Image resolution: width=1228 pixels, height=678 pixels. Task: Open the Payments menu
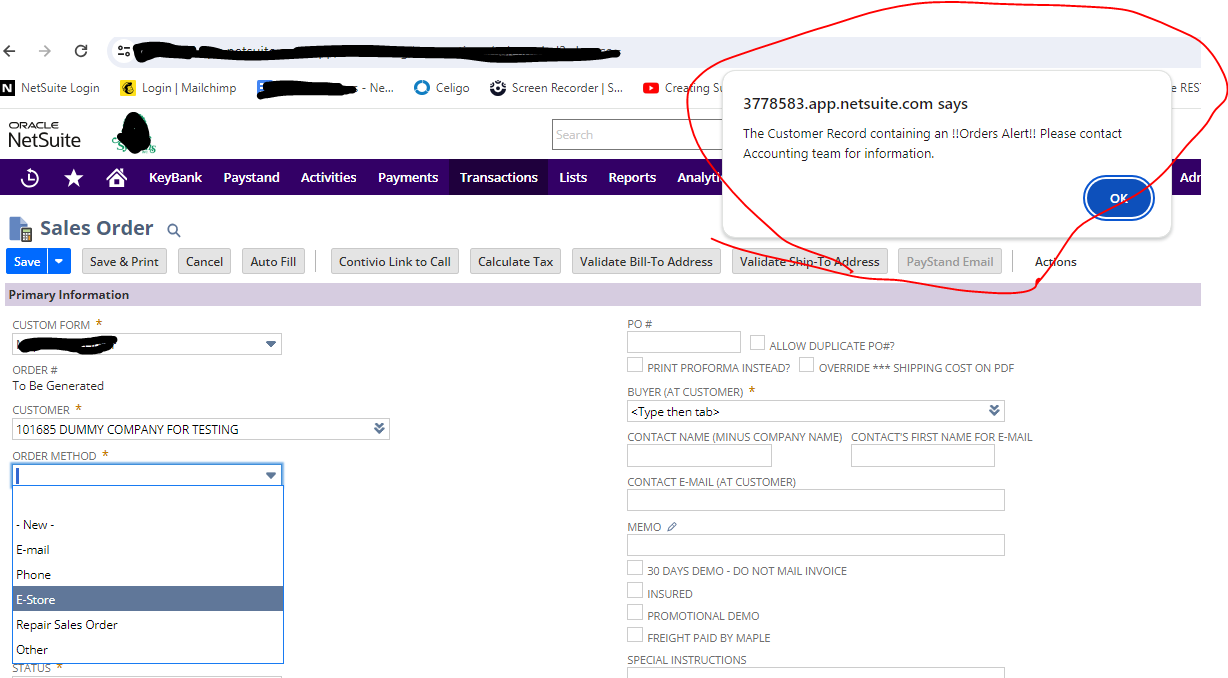coord(408,178)
